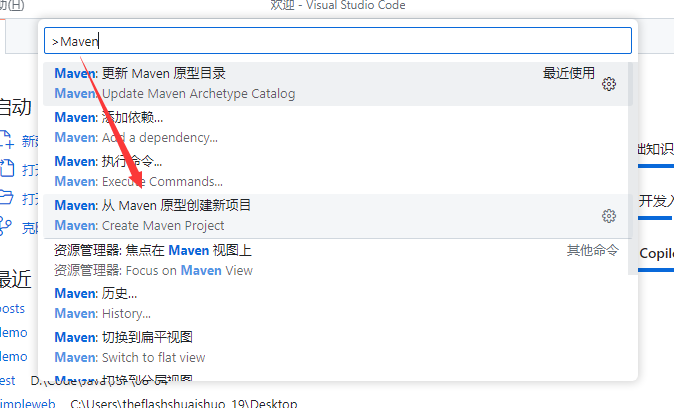The width and height of the screenshot is (674, 408).
Task: Select Maven: Create Maven Project command
Action: click(300, 215)
